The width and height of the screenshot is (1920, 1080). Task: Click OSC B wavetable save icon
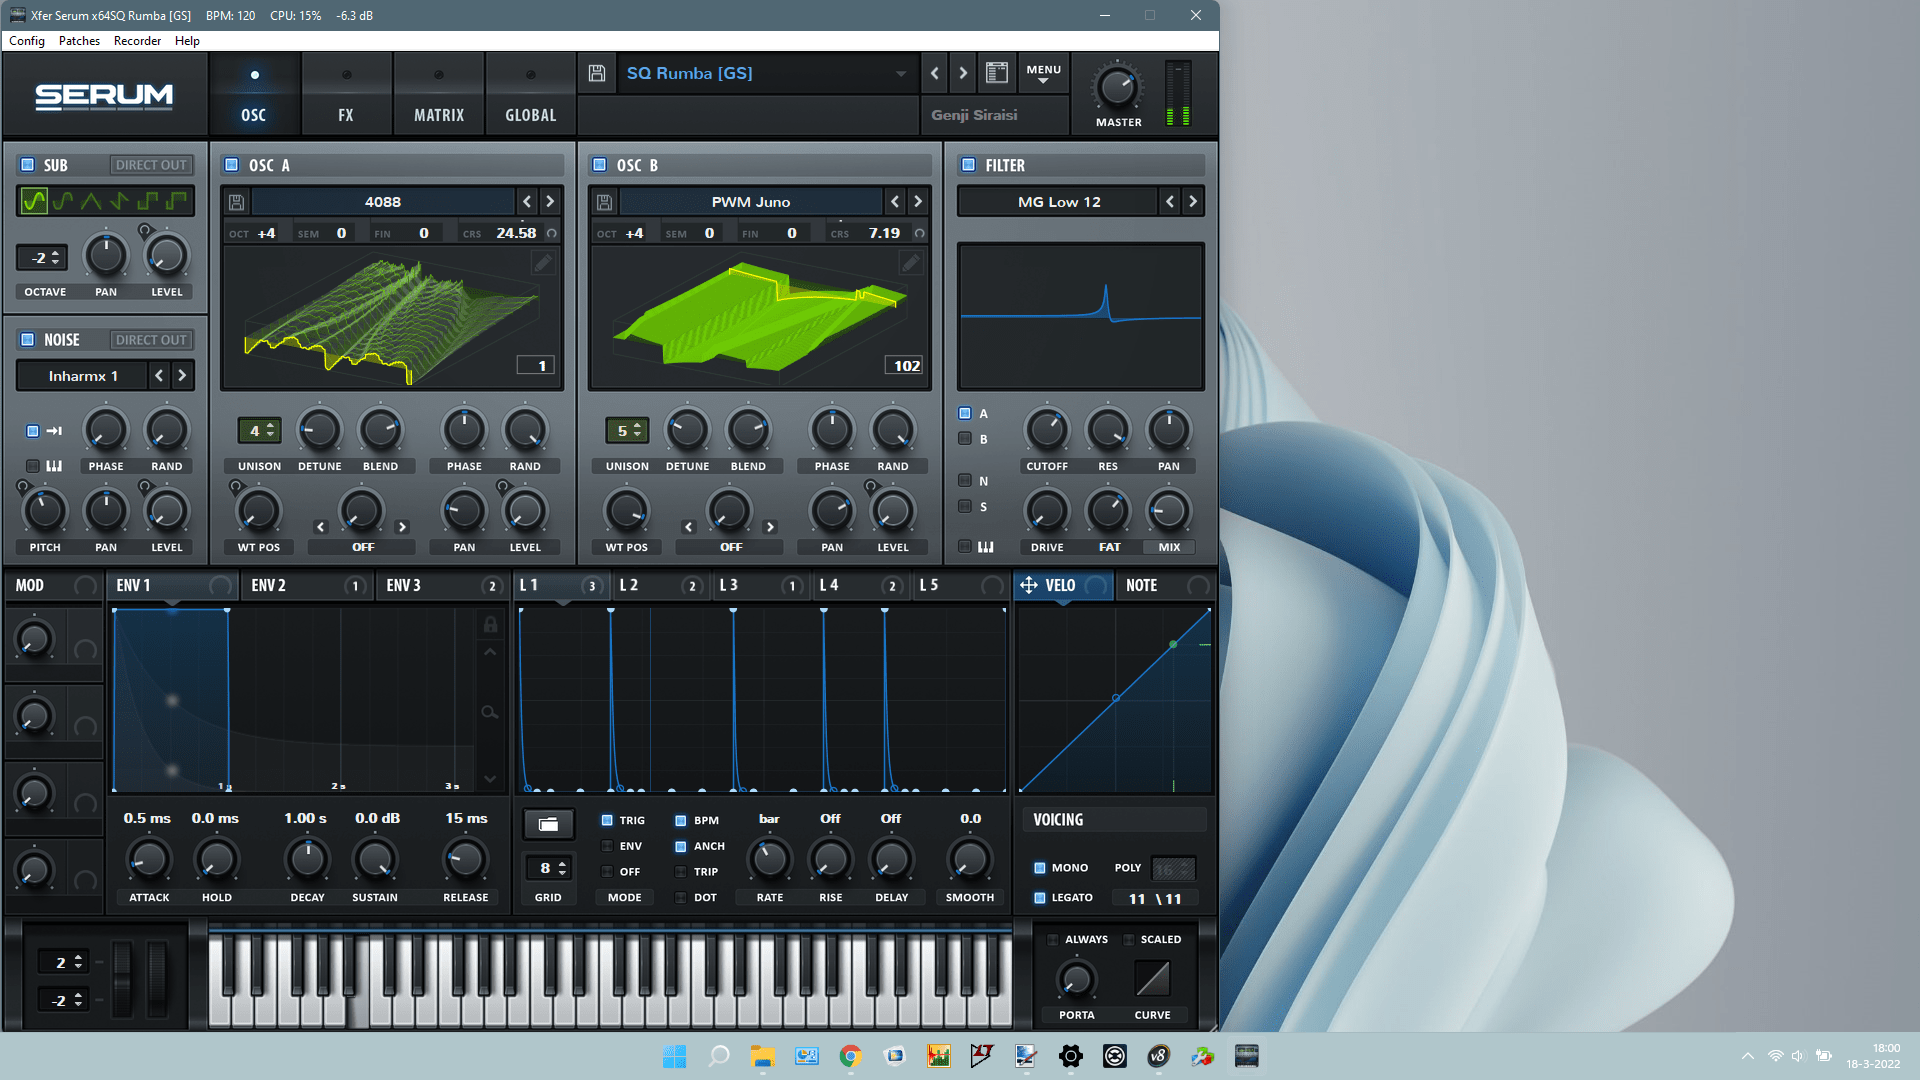[604, 202]
